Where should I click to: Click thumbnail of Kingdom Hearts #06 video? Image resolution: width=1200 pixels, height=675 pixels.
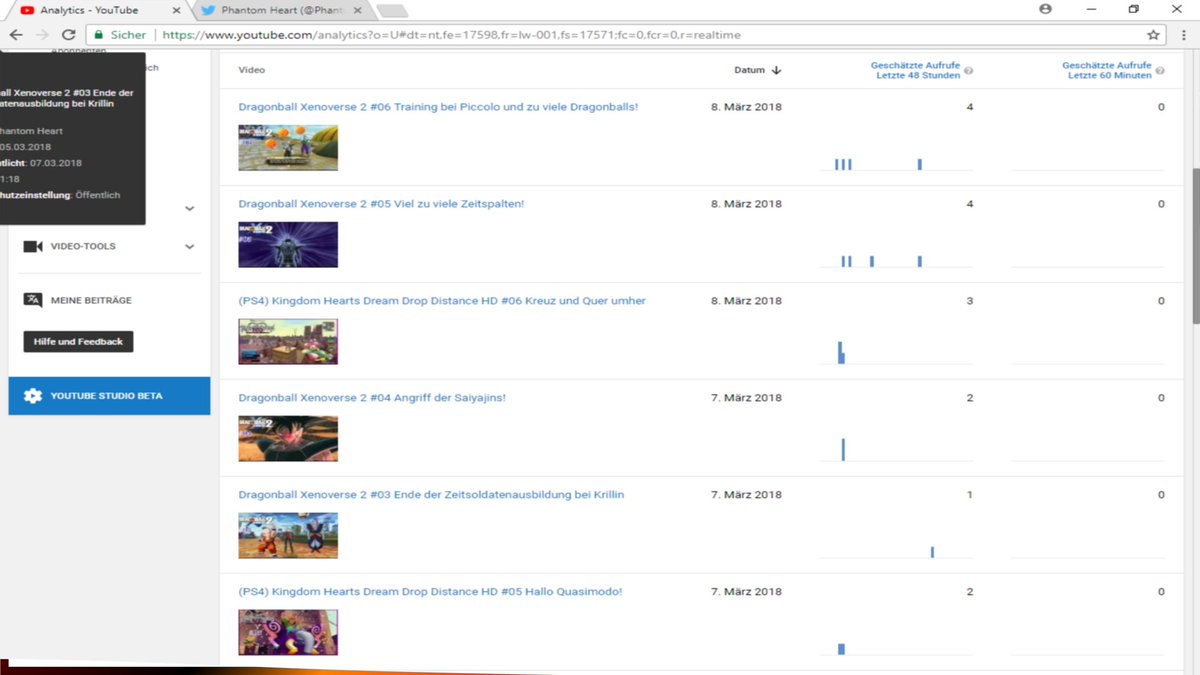coord(288,342)
